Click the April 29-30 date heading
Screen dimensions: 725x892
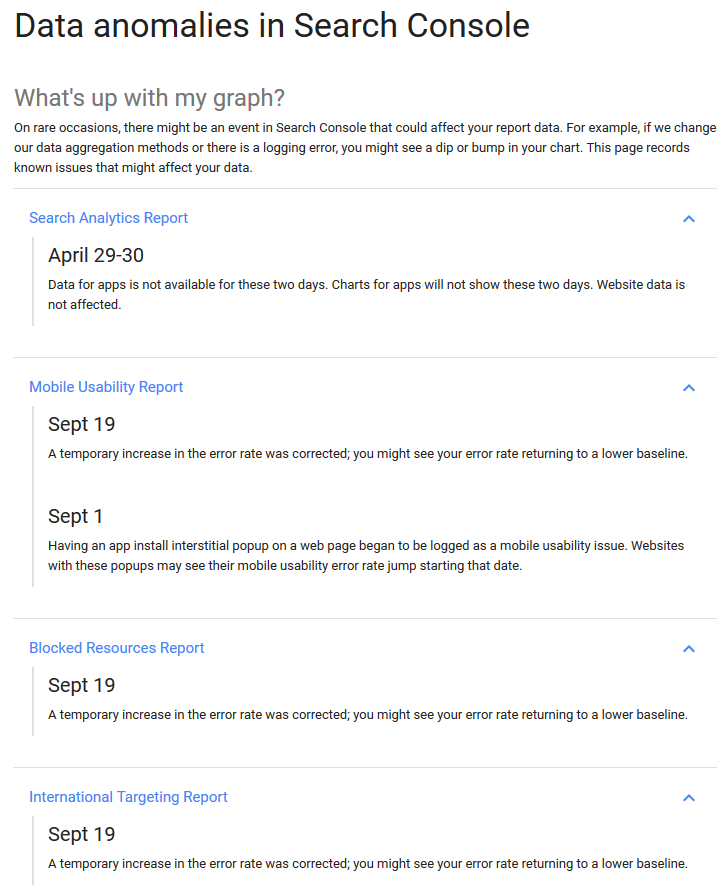click(x=96, y=255)
